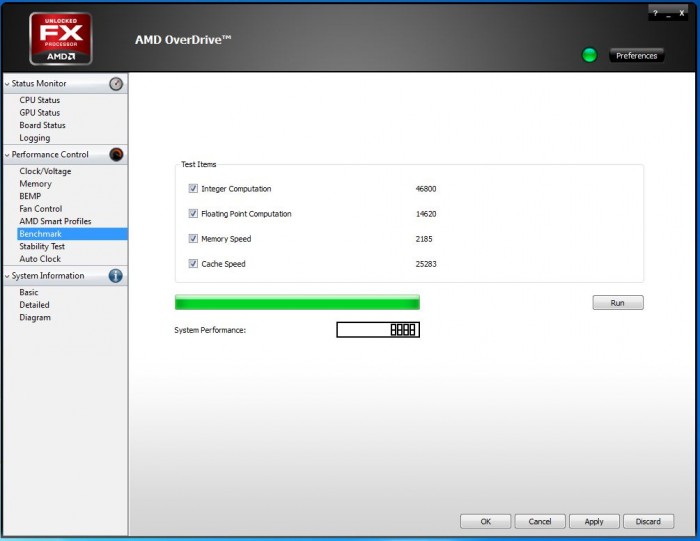Open the Logging page

34,138
